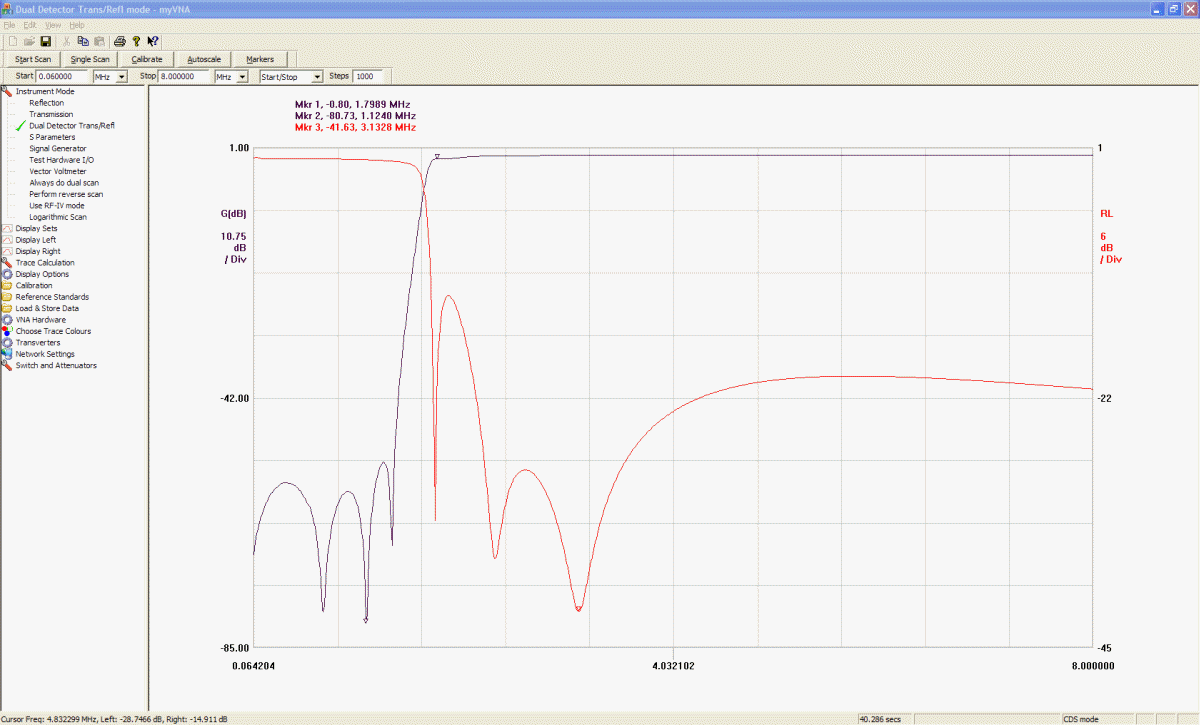Click the Copy toolbar icon
This screenshot has height=725, width=1200.
click(x=83, y=41)
